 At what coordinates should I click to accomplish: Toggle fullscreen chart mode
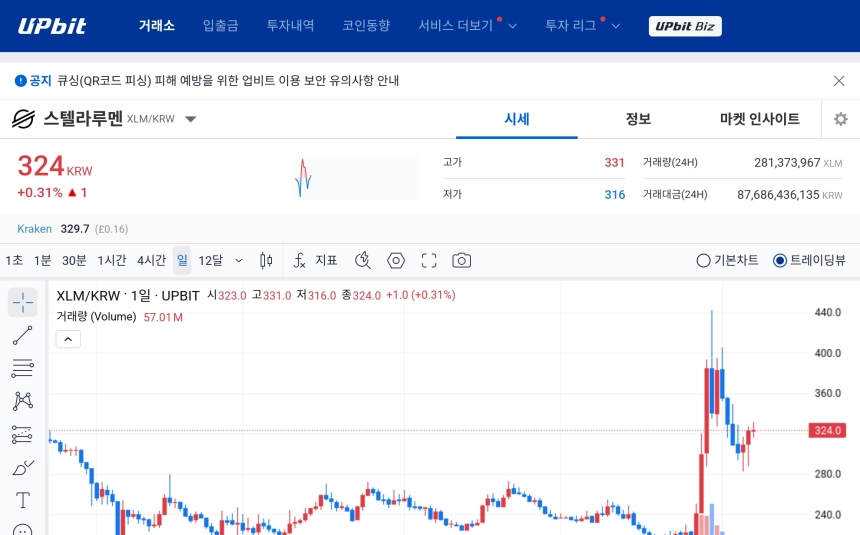[x=429, y=261]
